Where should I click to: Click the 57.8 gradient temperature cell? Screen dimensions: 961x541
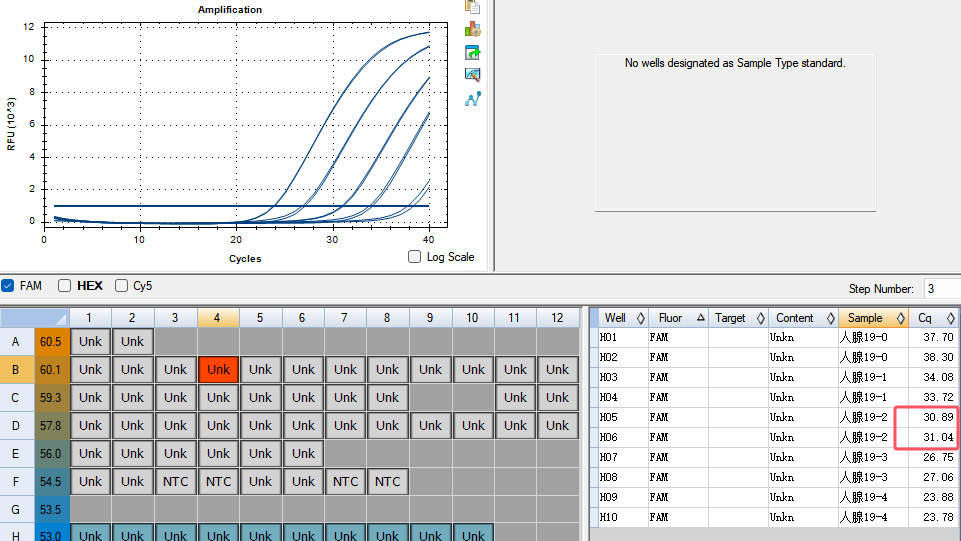pyautogui.click(x=51, y=426)
